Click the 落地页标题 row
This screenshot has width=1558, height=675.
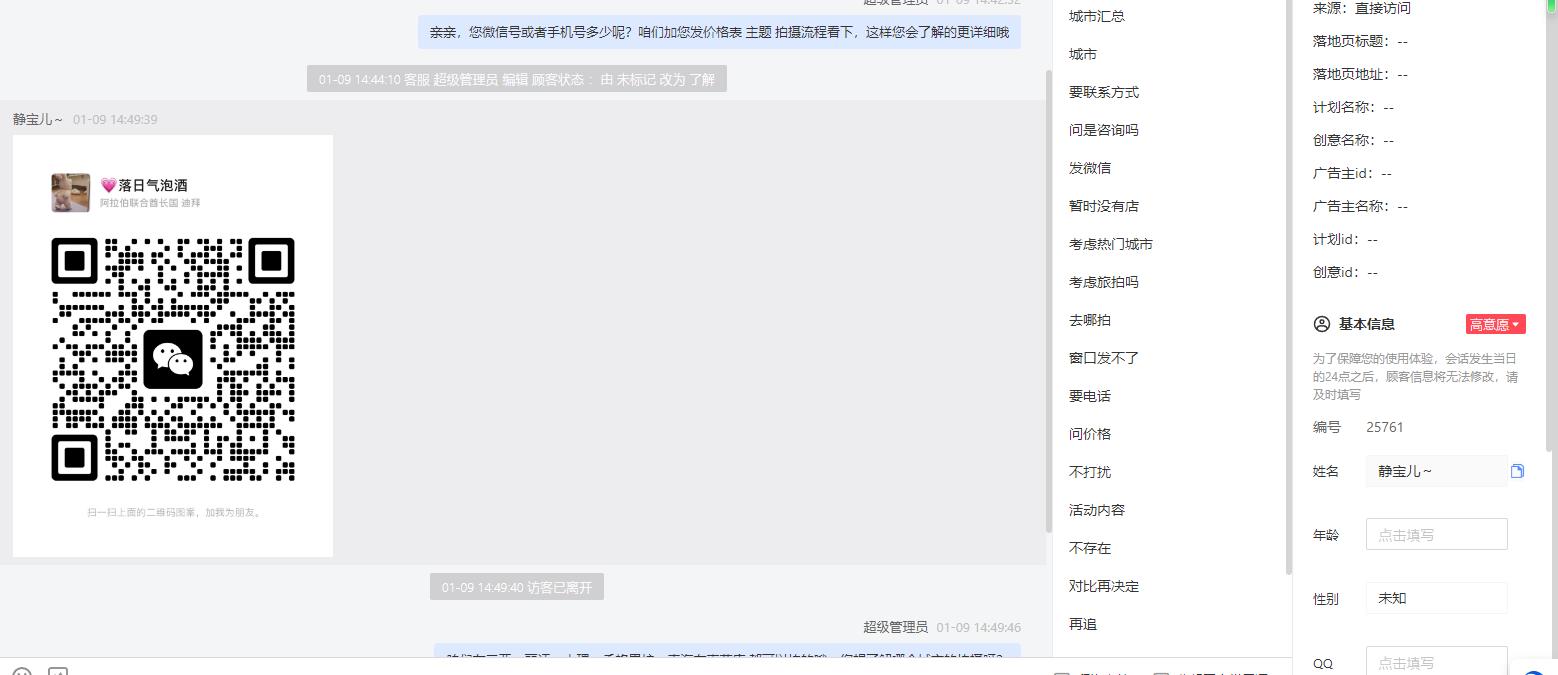(1360, 41)
